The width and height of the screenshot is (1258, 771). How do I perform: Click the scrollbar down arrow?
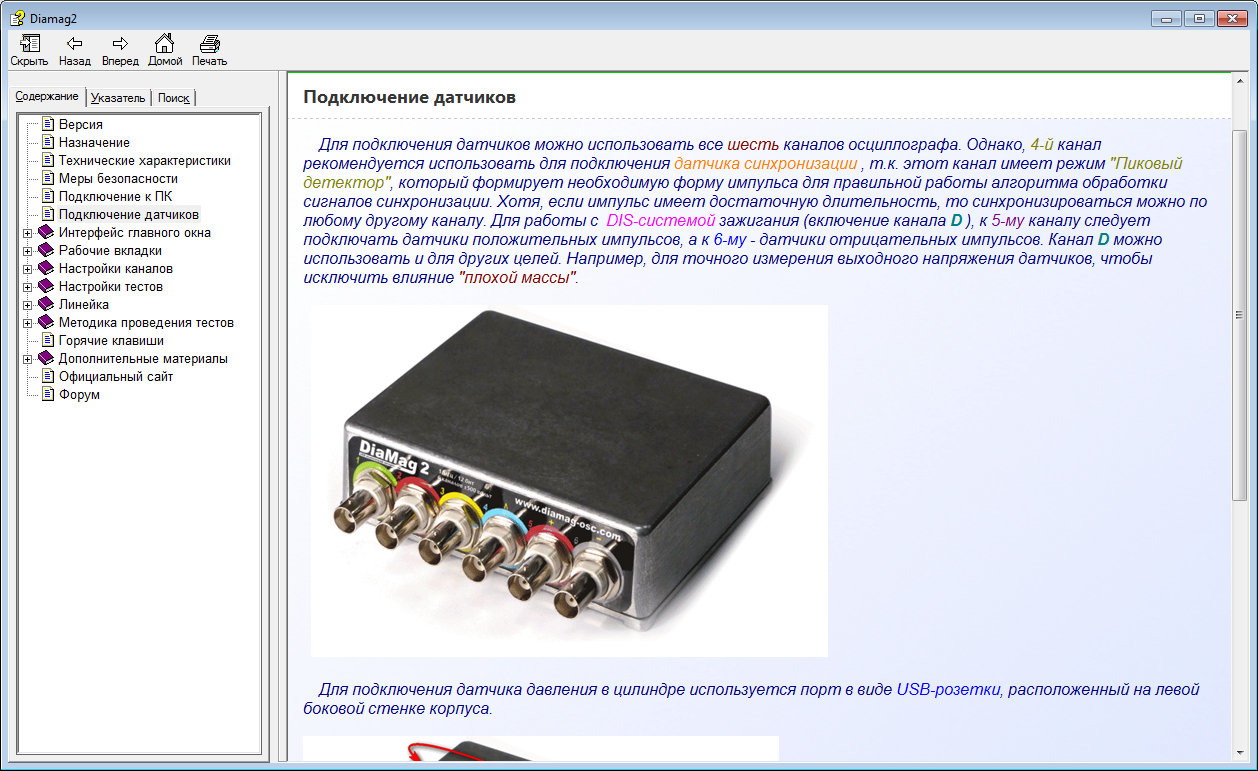click(x=1240, y=751)
